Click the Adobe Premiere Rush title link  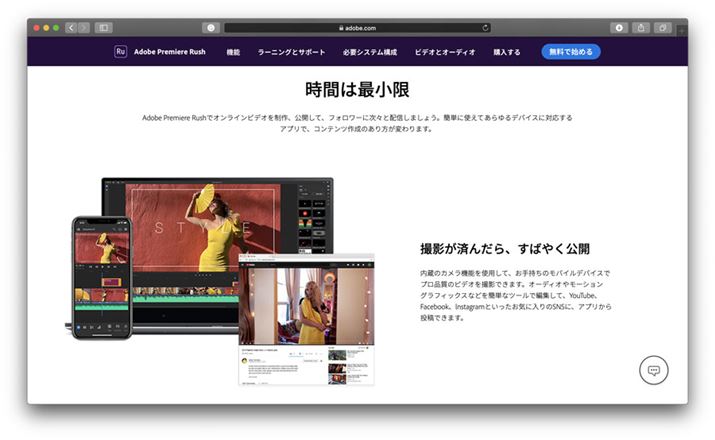[x=170, y=52]
